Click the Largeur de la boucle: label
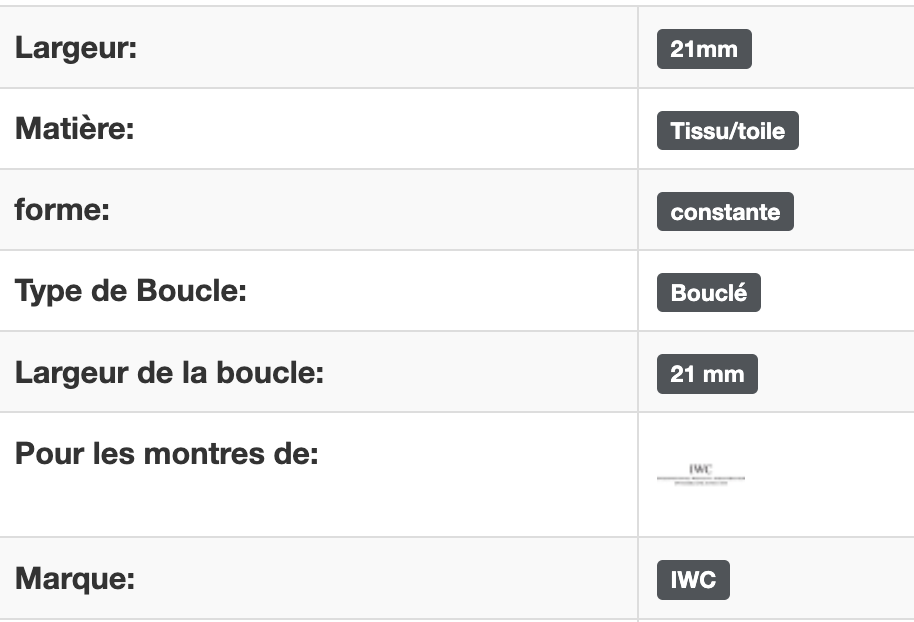Image resolution: width=914 pixels, height=622 pixels. coord(169,372)
